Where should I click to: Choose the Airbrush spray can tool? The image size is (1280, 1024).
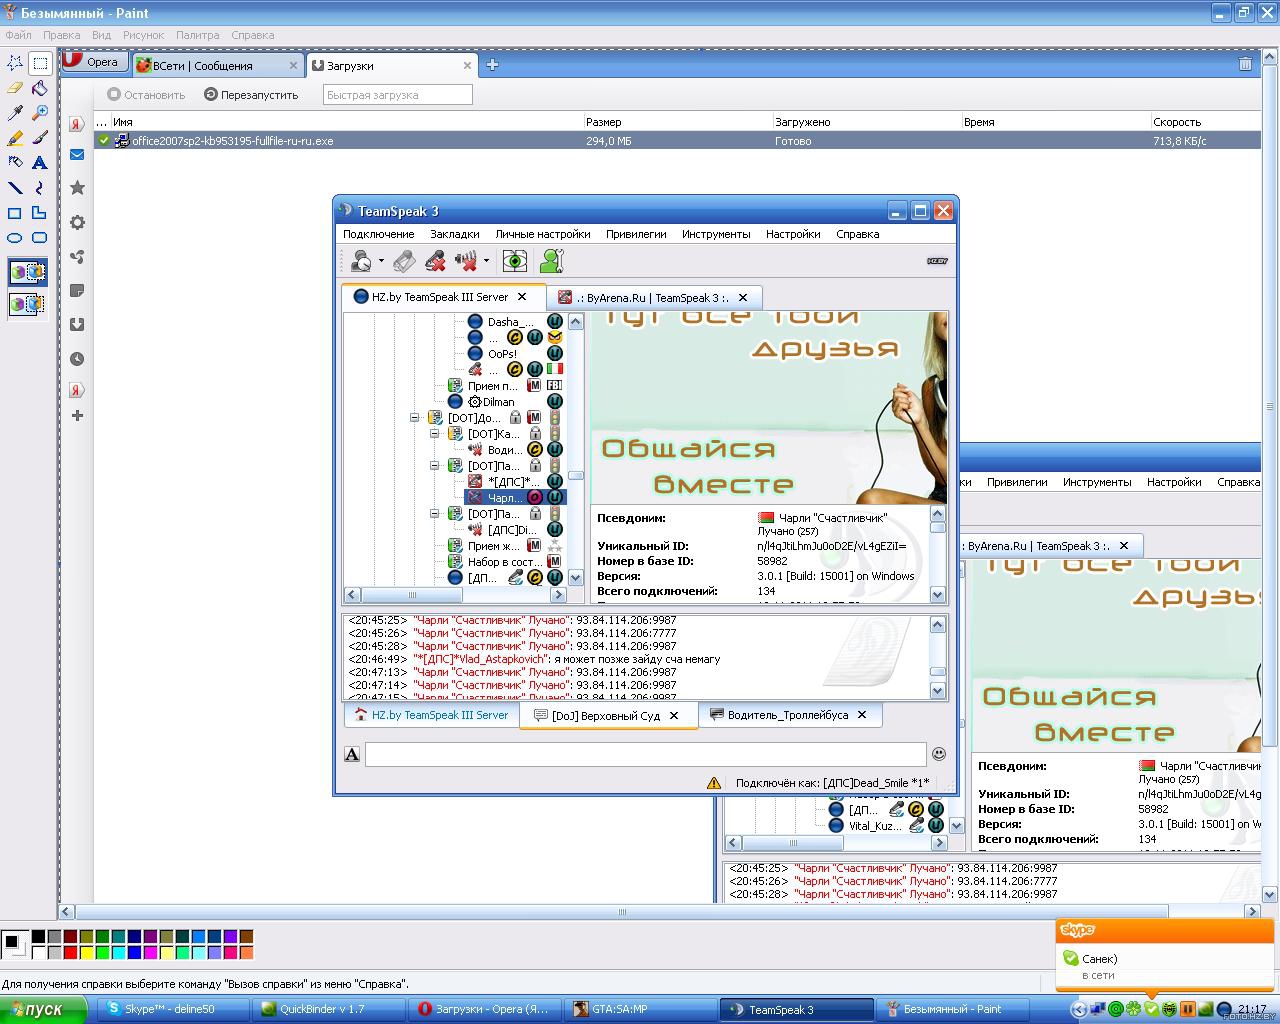(15, 162)
